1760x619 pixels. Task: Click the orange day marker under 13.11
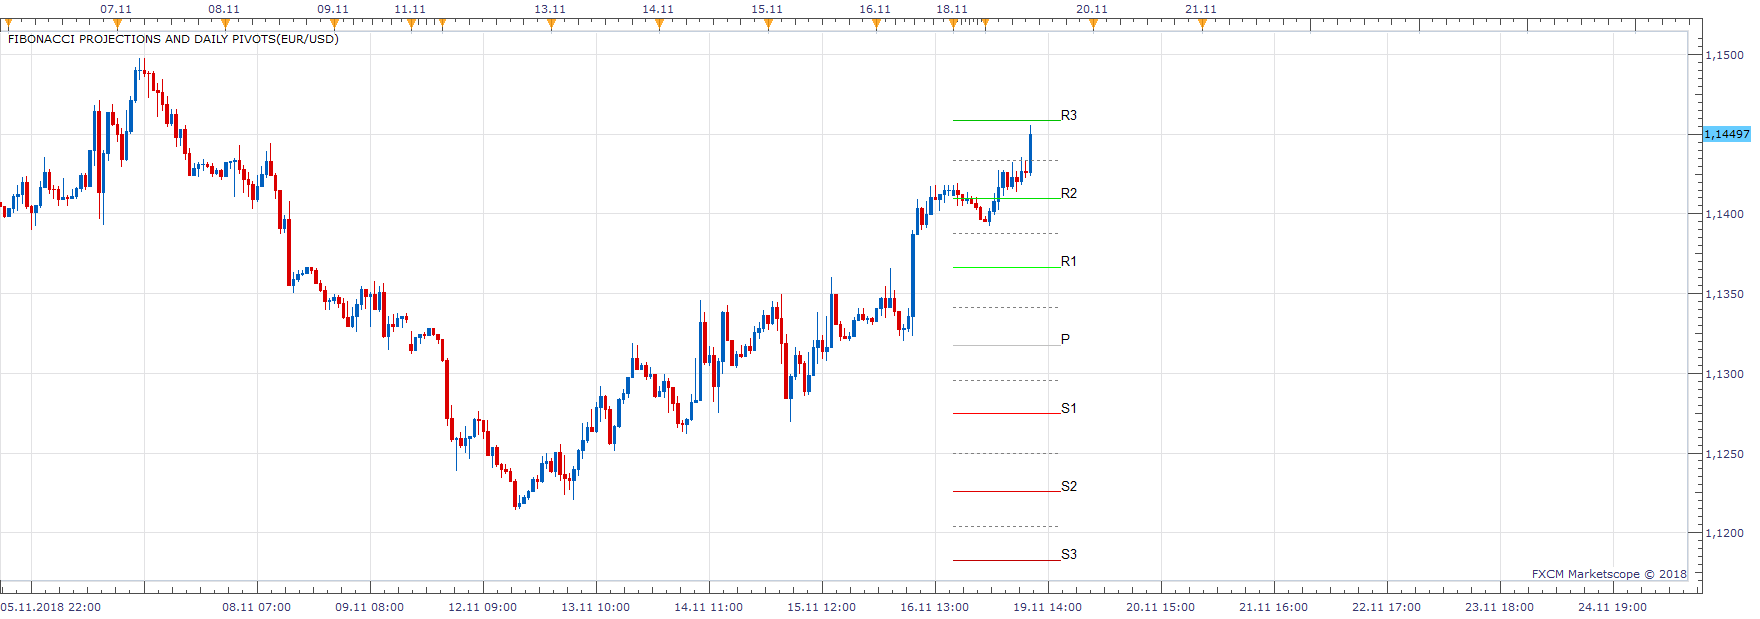[551, 25]
